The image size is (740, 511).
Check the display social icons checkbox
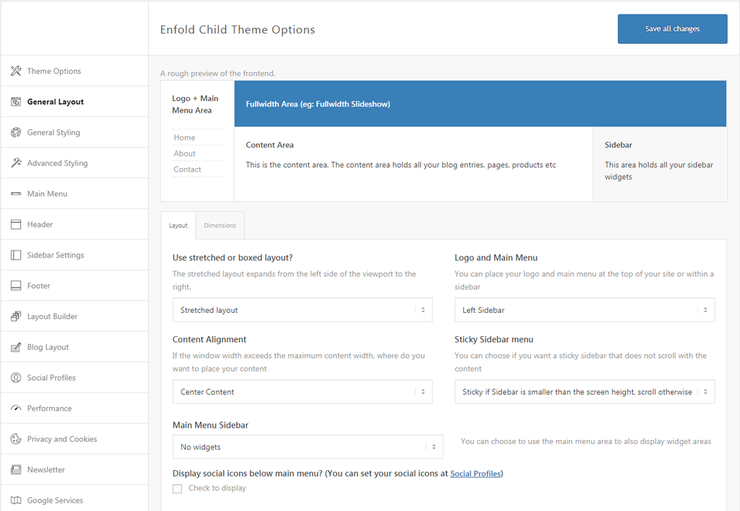[x=177, y=488]
